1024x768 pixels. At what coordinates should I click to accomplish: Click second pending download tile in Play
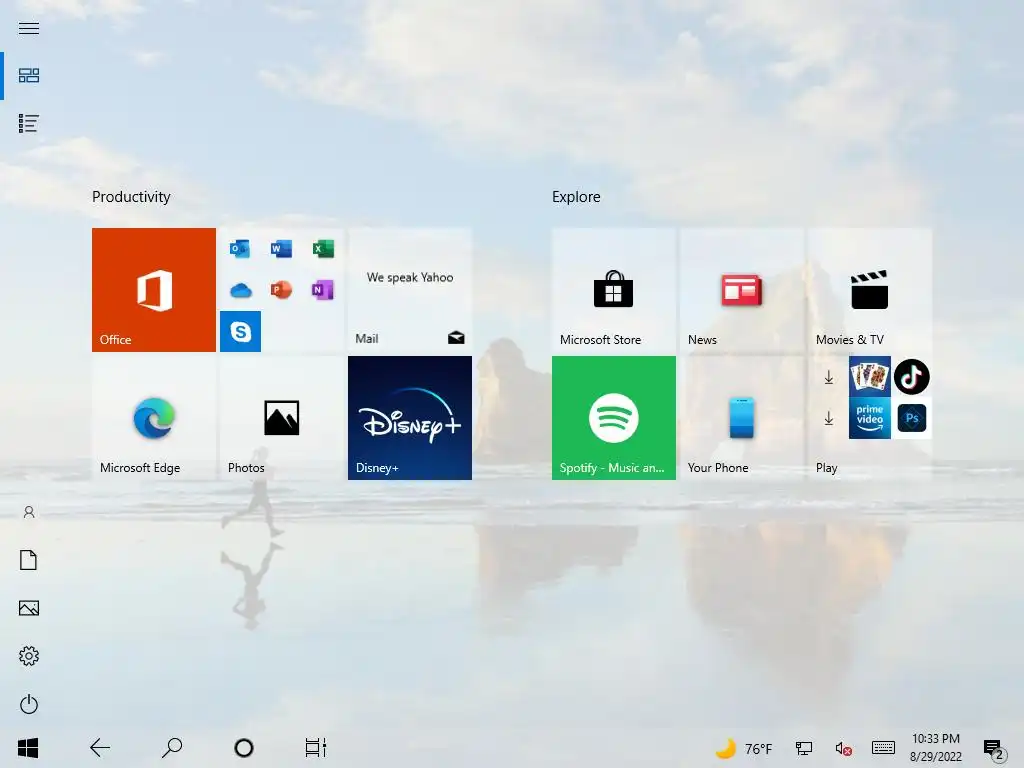[x=828, y=418]
